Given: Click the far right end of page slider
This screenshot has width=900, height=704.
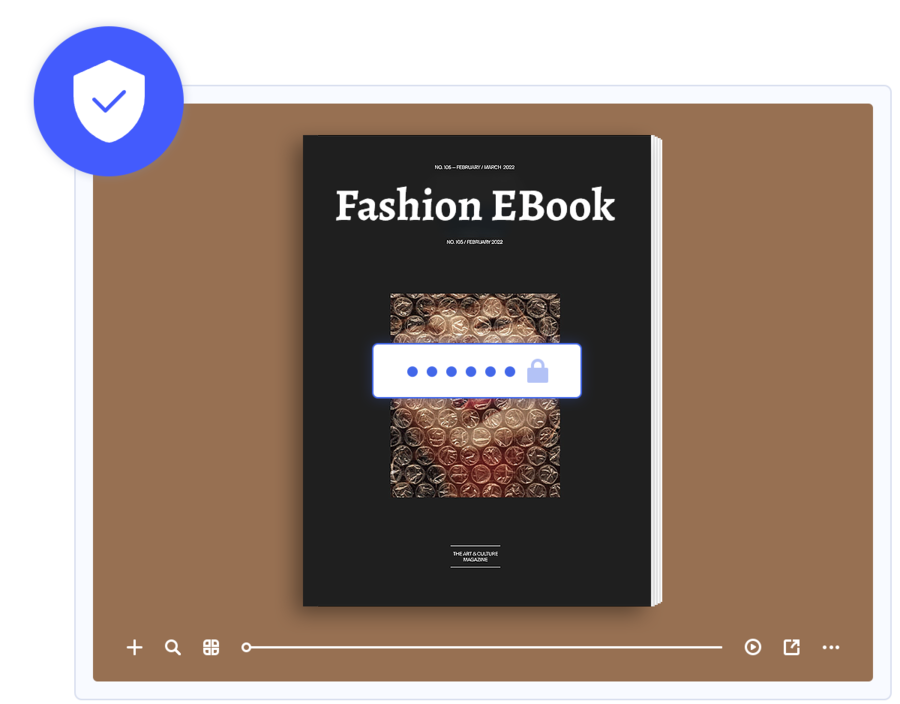Looking at the screenshot, I should click(x=719, y=647).
